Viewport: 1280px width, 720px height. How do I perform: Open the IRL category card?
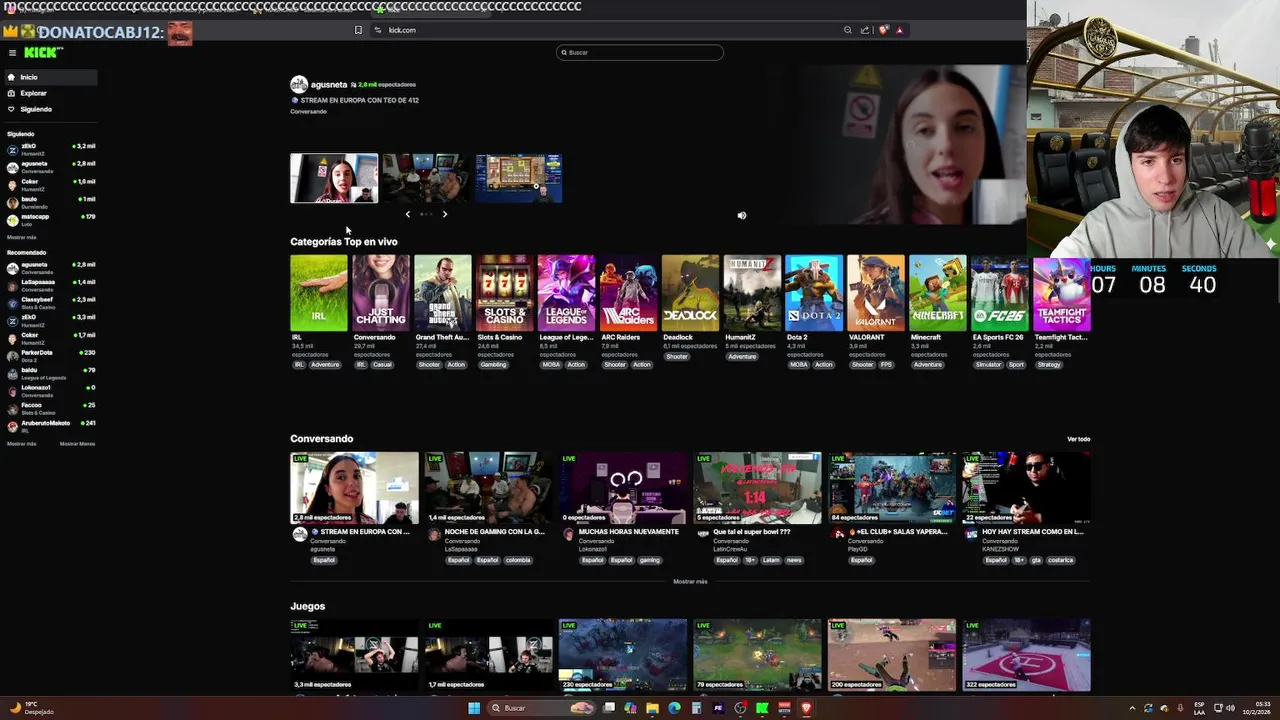click(x=319, y=293)
